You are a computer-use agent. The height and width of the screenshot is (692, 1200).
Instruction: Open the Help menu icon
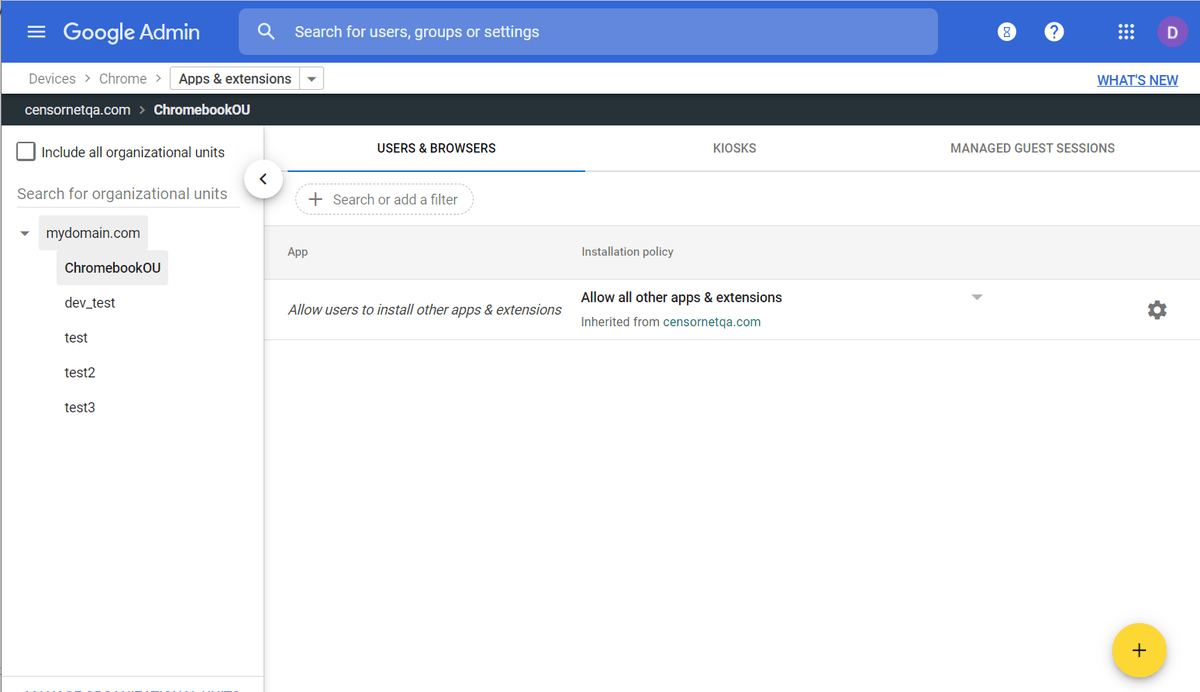(1054, 31)
